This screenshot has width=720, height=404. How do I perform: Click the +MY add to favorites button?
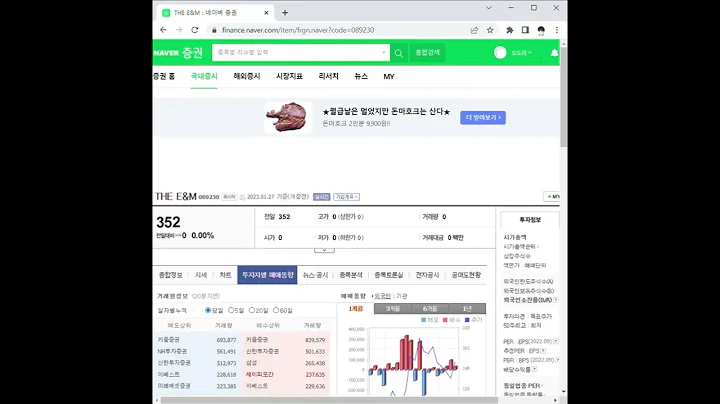552,196
